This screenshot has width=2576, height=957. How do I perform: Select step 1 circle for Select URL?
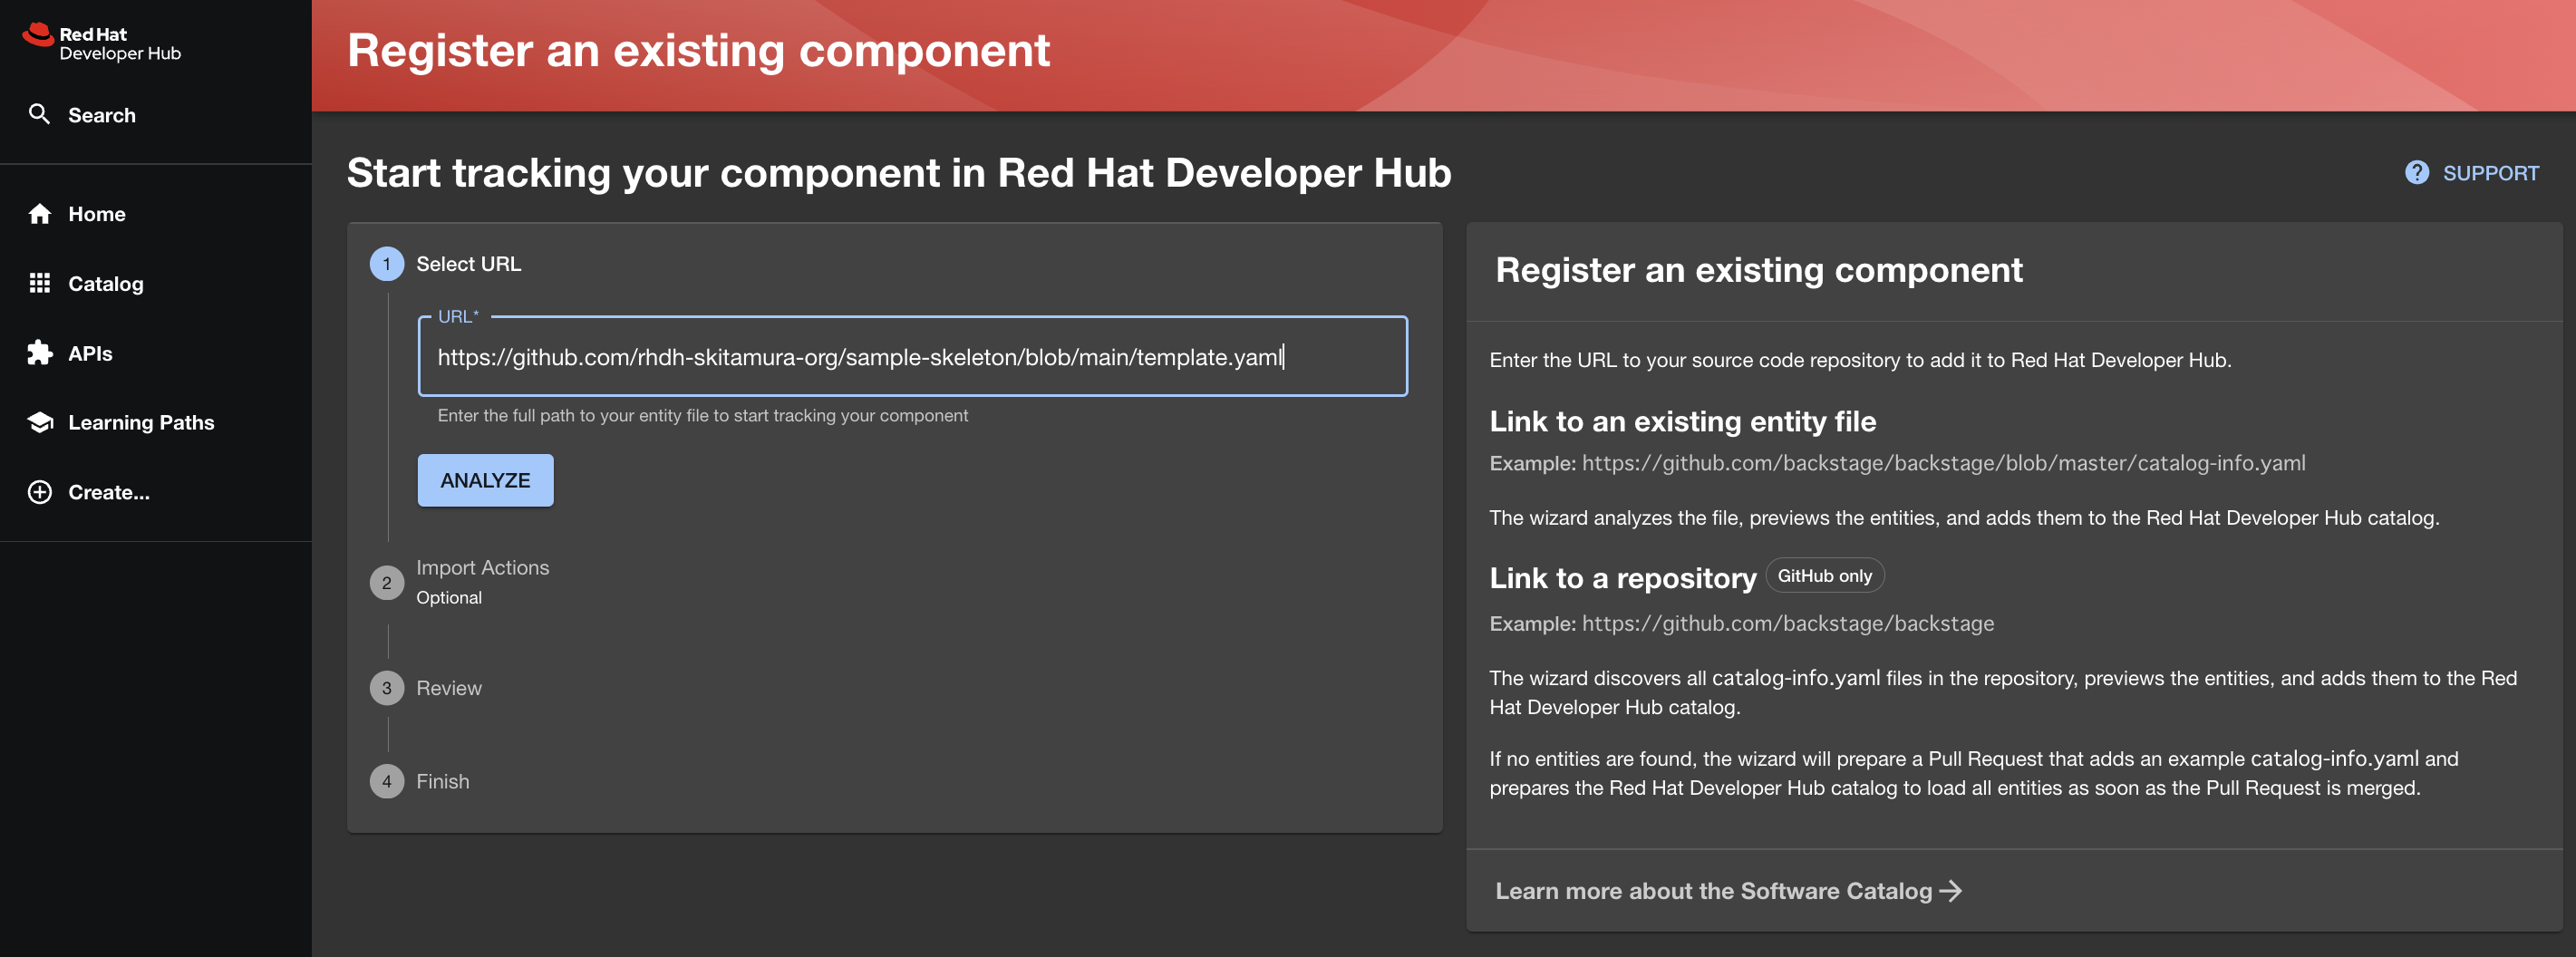click(387, 264)
